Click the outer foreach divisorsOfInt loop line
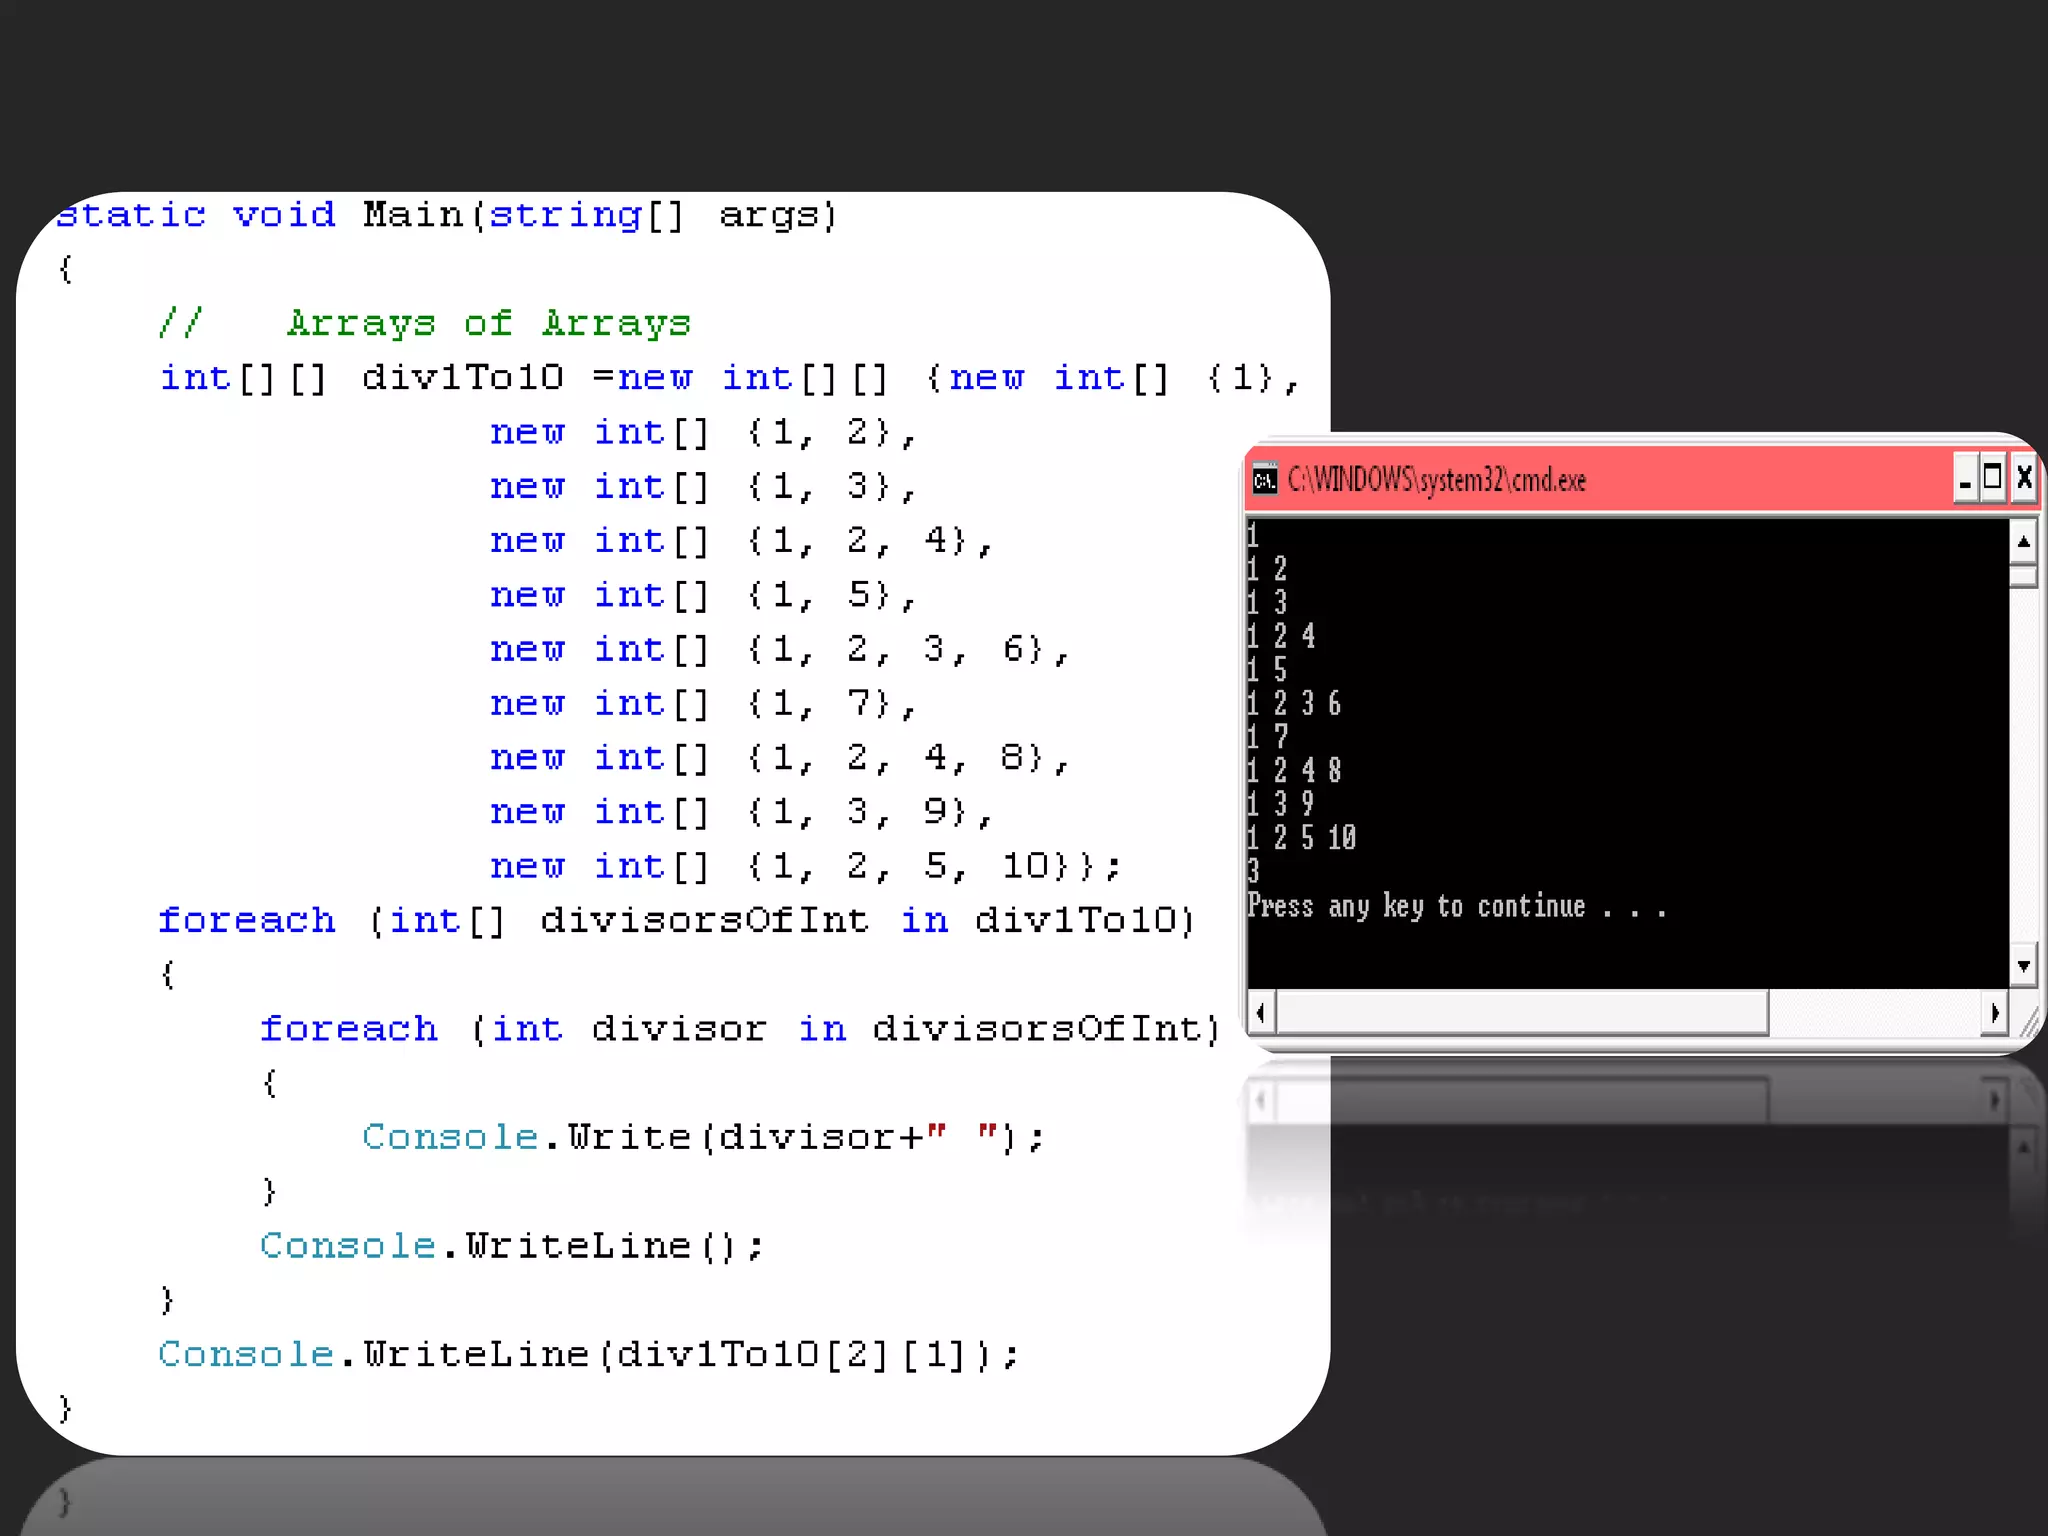The width and height of the screenshot is (2048, 1536). coord(676,920)
